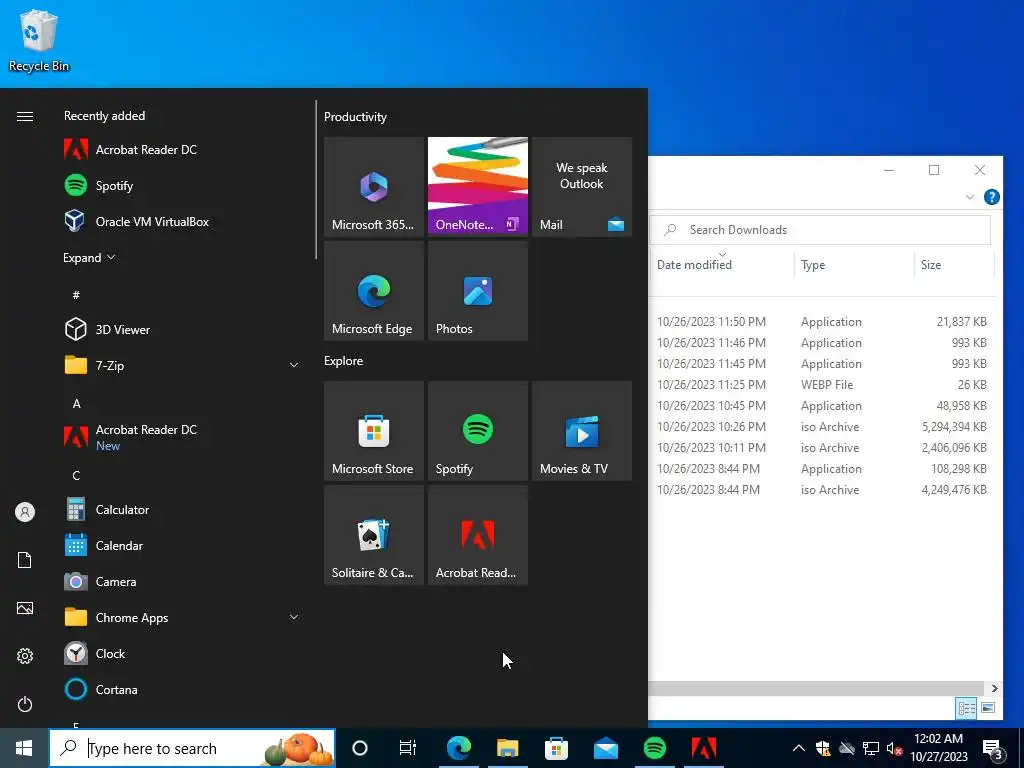Sort Explorer files by Size column
Viewport: 1024px width, 768px height.
pyautogui.click(x=931, y=264)
